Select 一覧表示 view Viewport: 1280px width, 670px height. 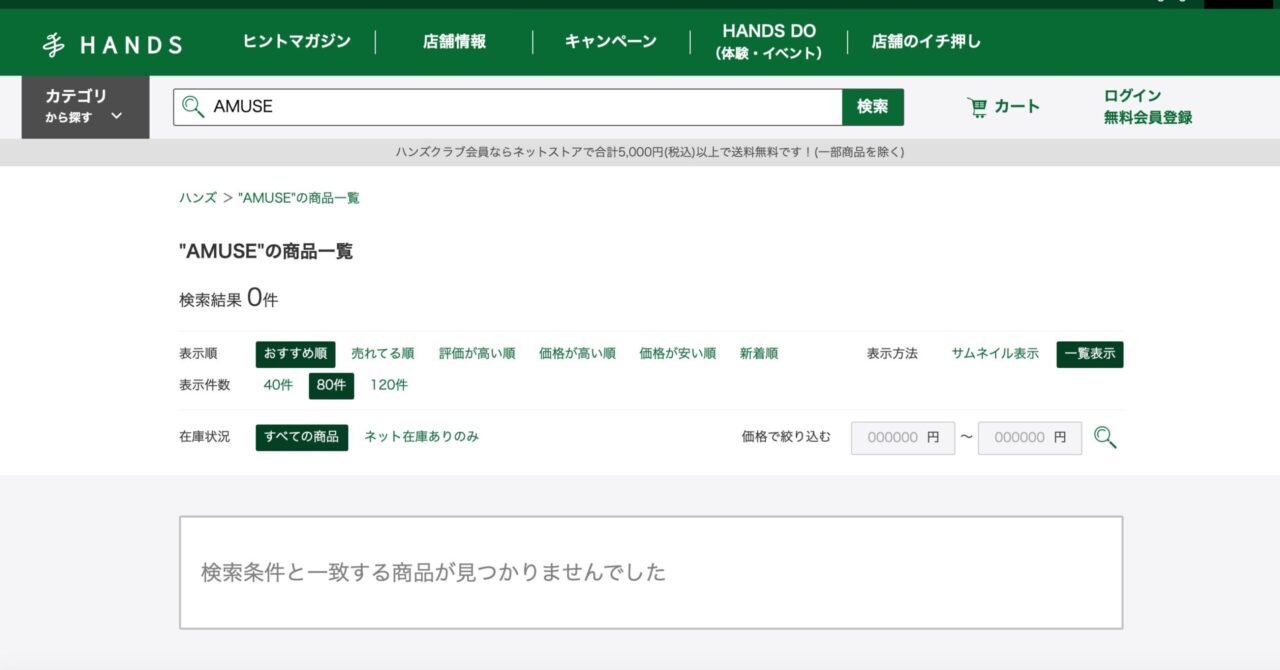click(1090, 354)
